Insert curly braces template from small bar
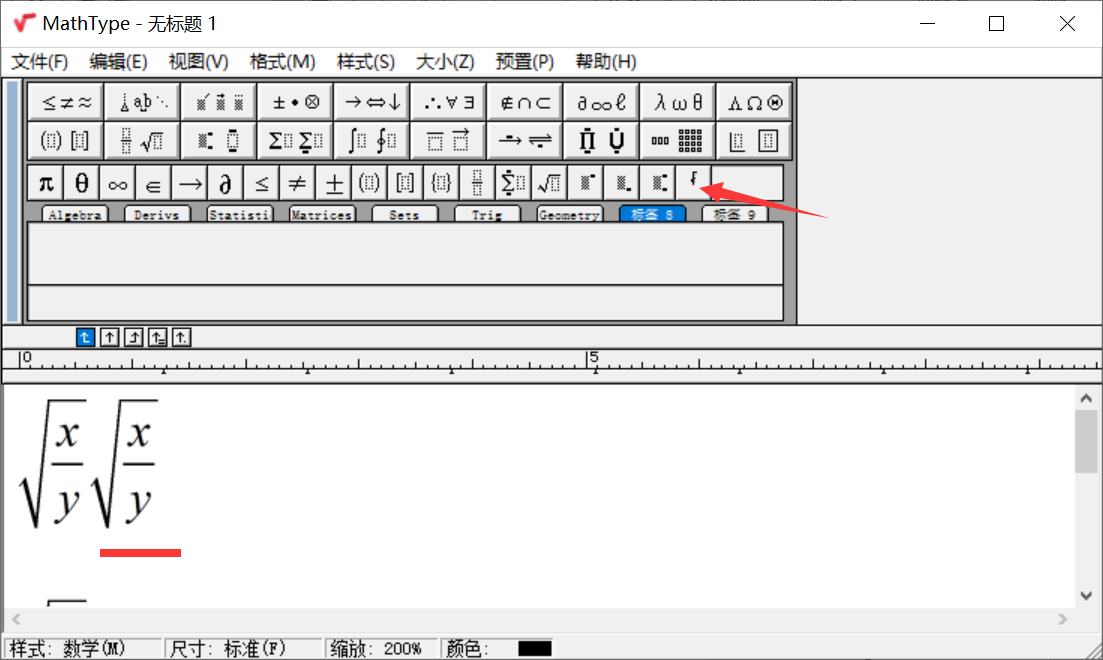The image size is (1103, 660). click(441, 184)
